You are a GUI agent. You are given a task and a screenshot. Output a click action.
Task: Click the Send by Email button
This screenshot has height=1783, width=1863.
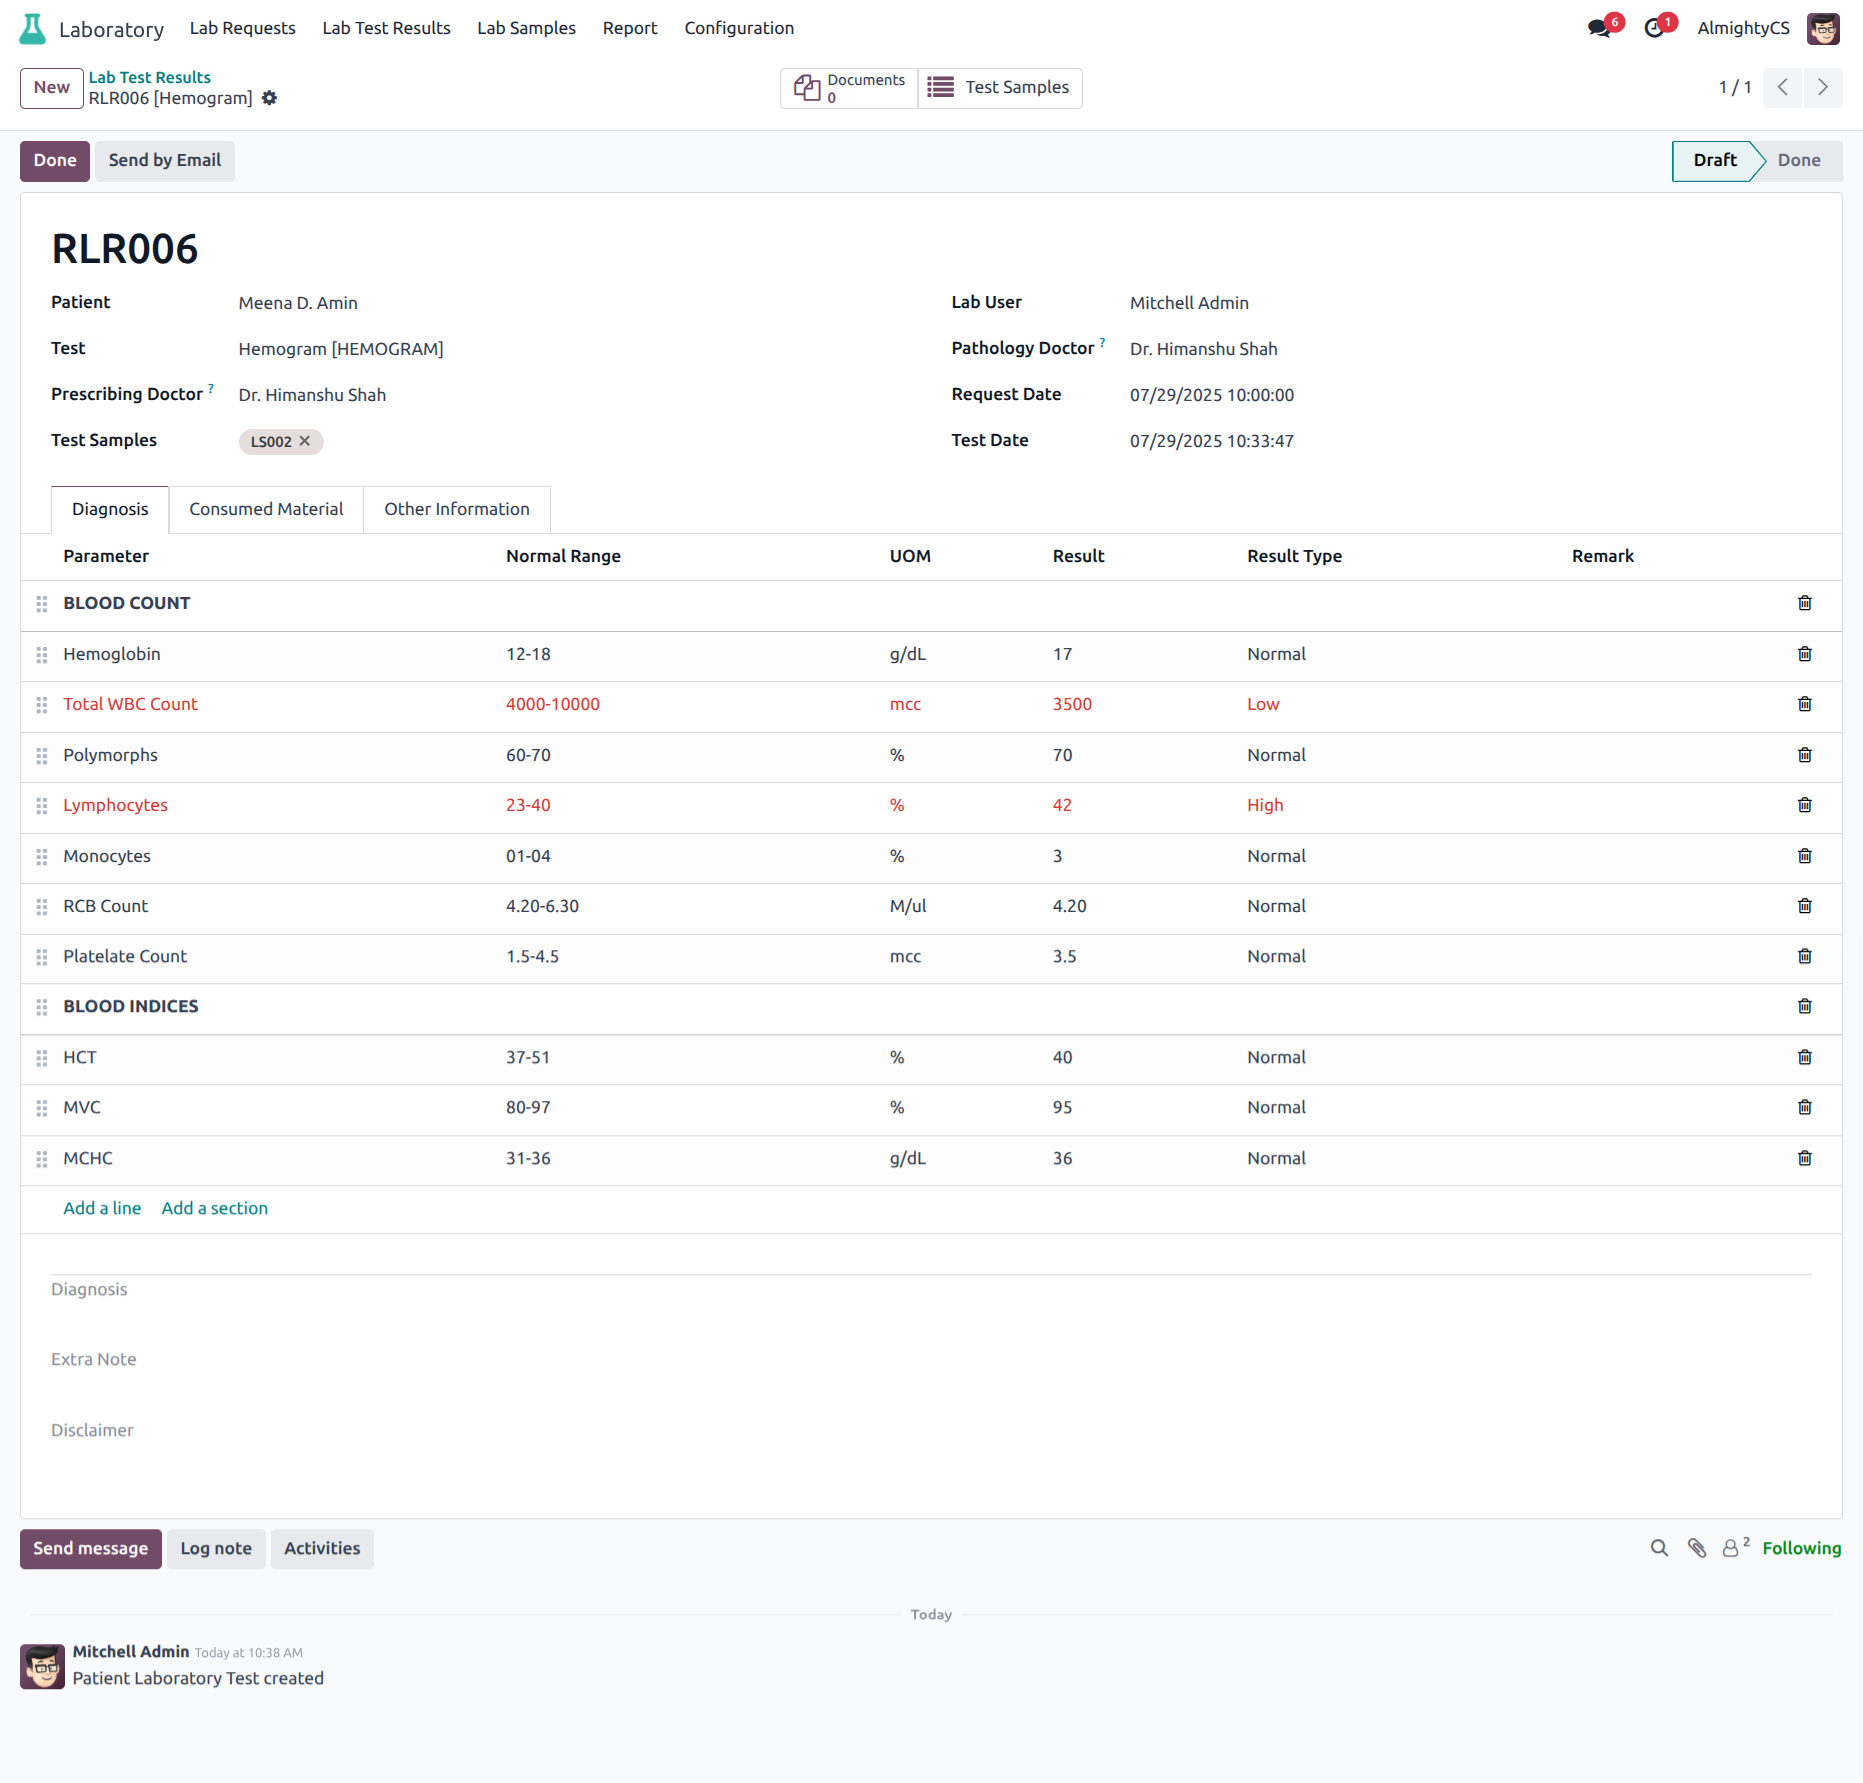(x=165, y=160)
